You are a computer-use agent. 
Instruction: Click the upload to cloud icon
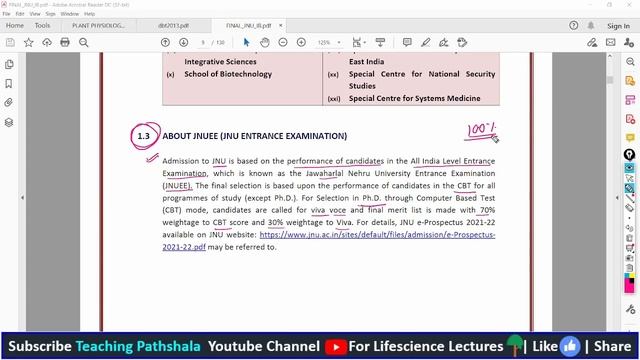47,42
